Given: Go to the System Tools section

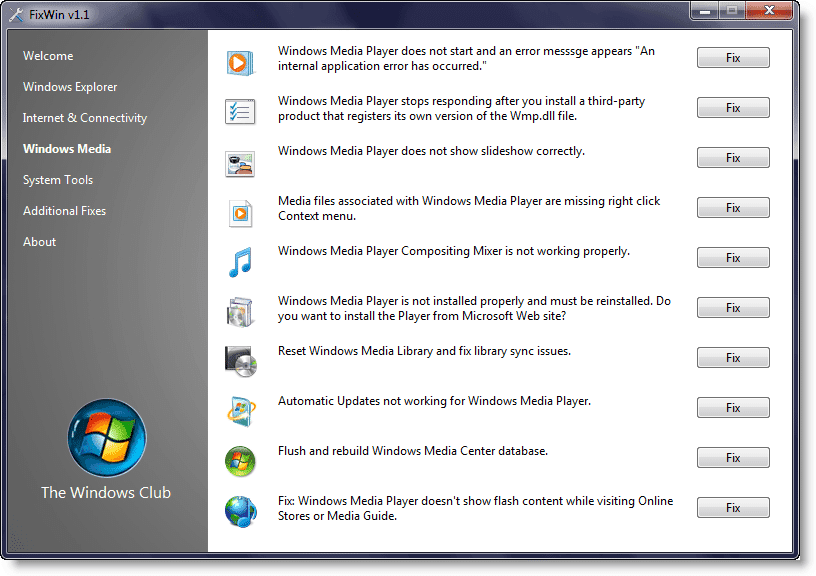Looking at the screenshot, I should 58,180.
